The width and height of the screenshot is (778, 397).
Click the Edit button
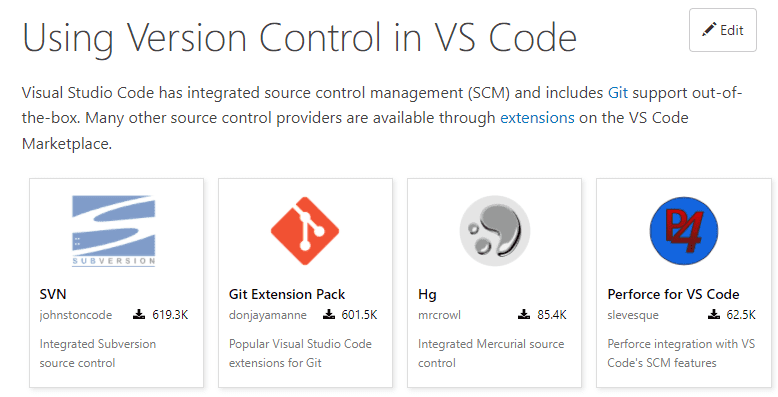(x=723, y=30)
